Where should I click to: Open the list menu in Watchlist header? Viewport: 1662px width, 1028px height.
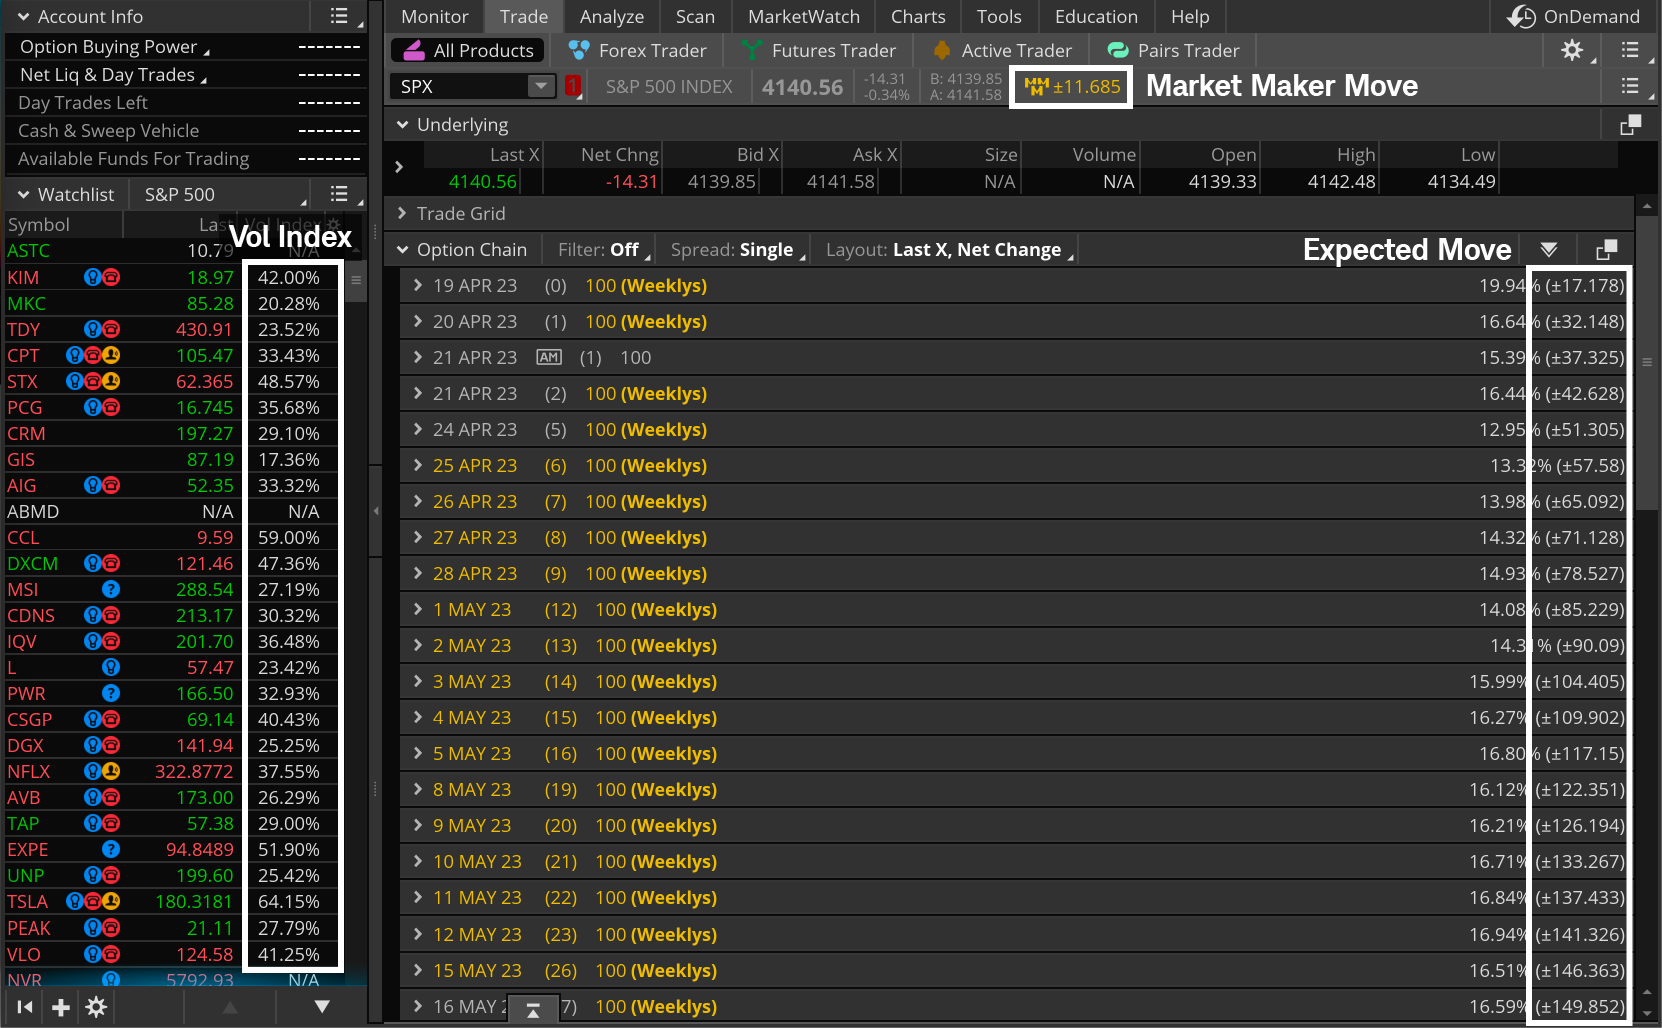(339, 194)
